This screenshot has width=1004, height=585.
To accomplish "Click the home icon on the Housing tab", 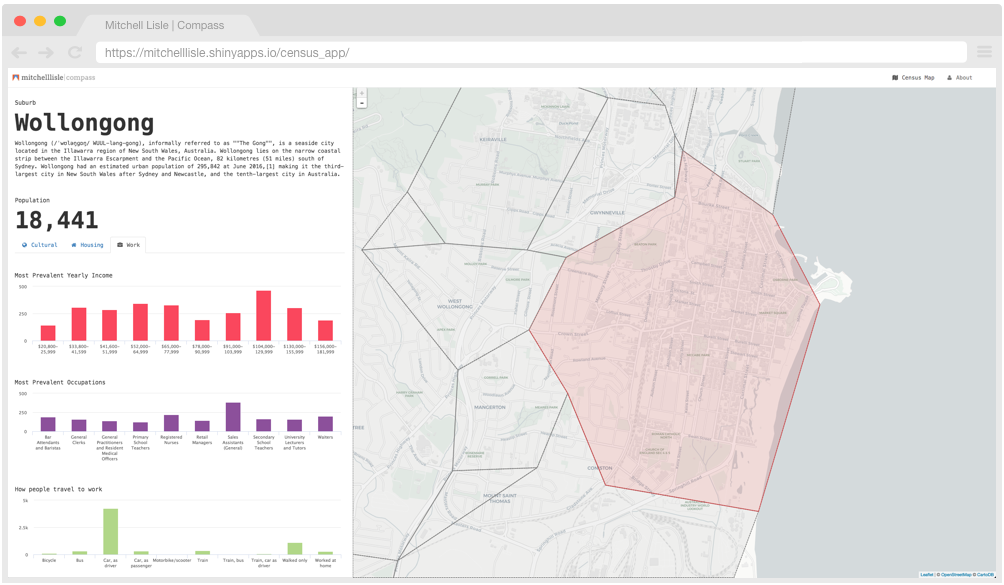I will [x=74, y=245].
